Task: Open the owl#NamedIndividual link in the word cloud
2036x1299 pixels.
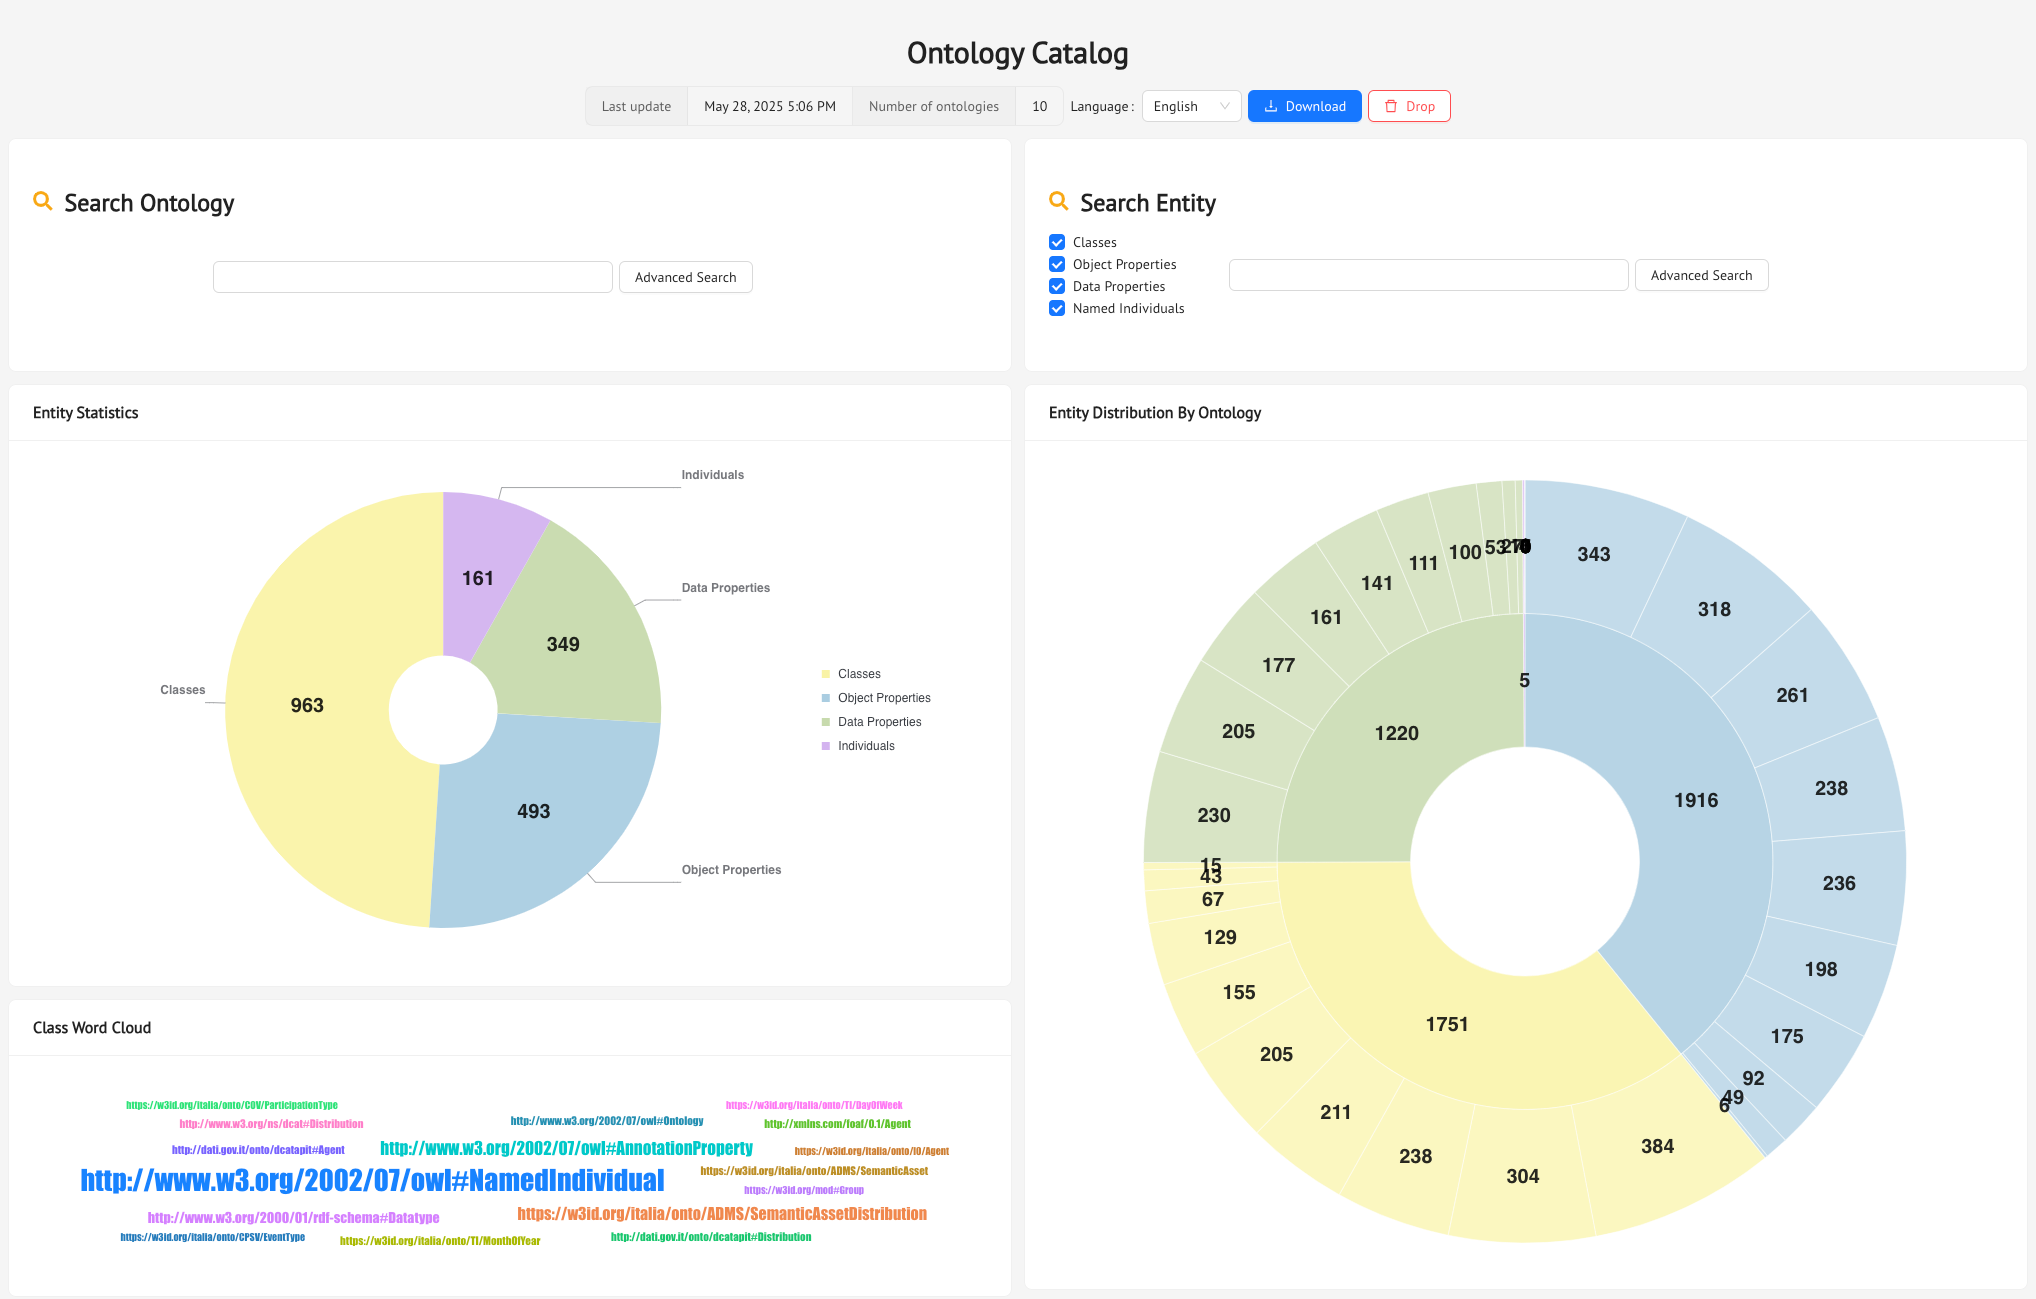Action: (x=371, y=1181)
